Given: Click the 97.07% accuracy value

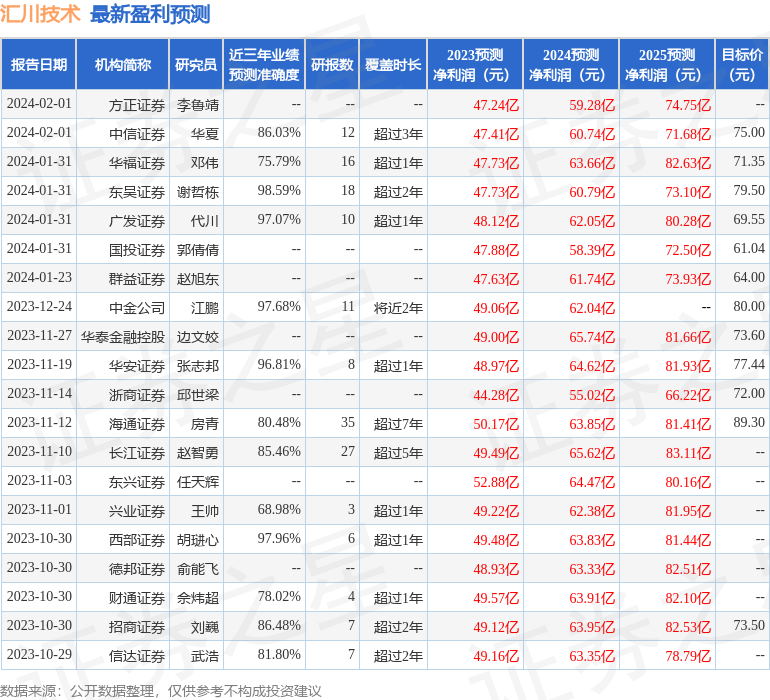Looking at the screenshot, I should coord(279,220).
